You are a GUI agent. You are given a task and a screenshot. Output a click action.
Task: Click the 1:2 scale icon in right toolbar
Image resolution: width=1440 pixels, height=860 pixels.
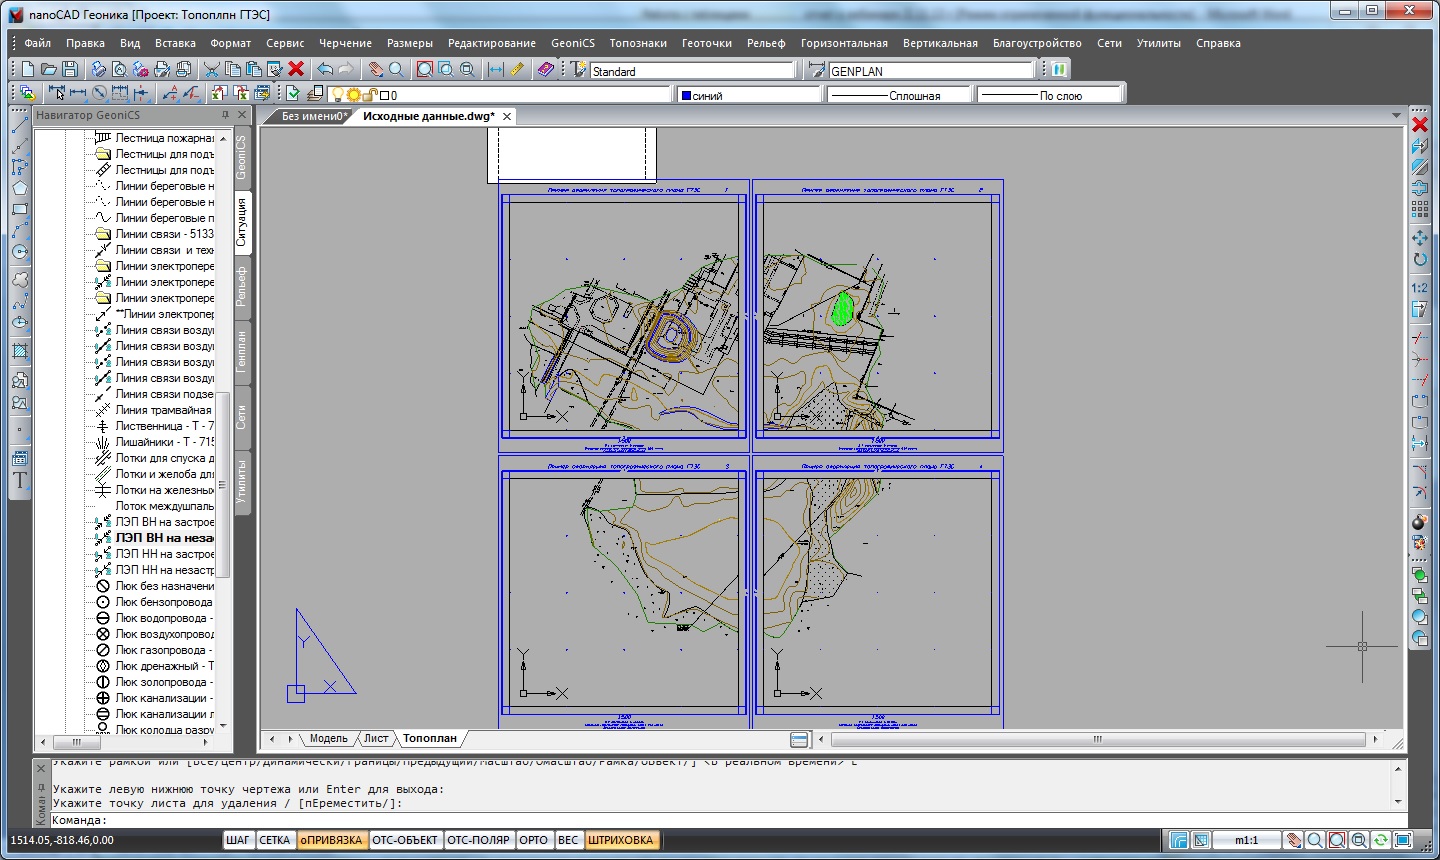coord(1419,288)
